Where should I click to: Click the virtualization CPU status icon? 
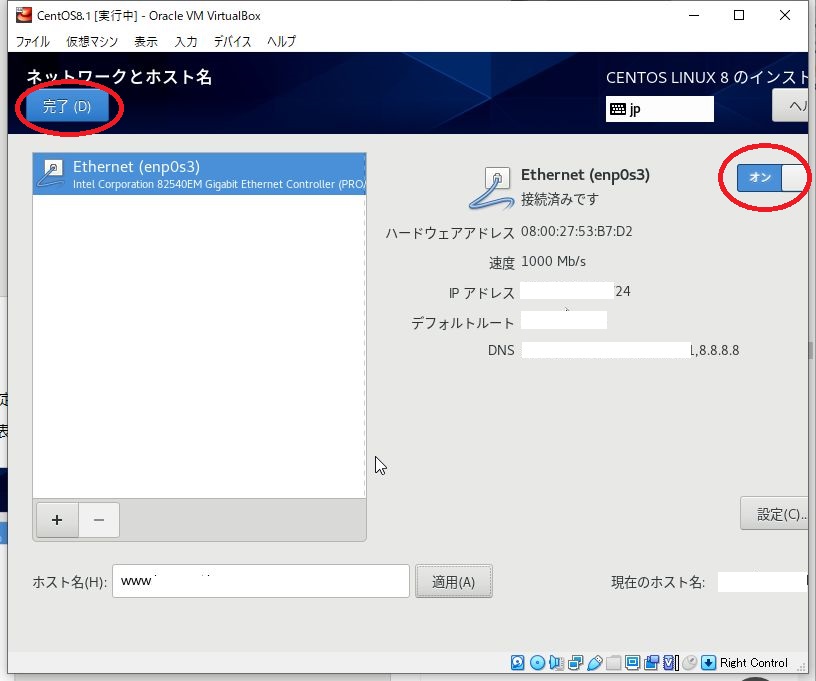pos(670,662)
